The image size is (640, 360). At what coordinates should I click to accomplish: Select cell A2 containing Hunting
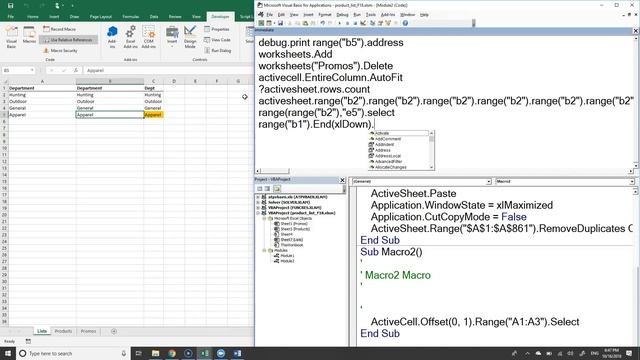pyautogui.click(x=42, y=95)
